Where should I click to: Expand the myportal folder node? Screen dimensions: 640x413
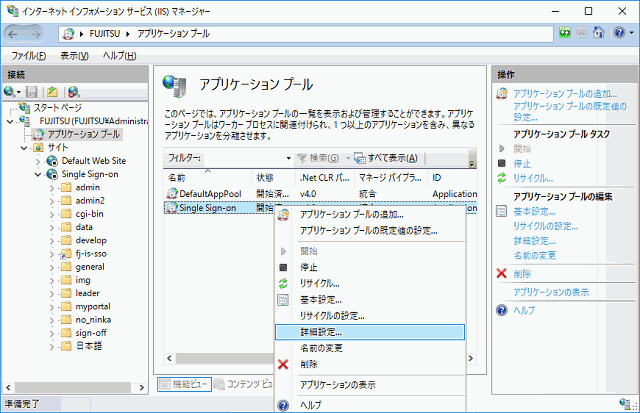pos(52,307)
